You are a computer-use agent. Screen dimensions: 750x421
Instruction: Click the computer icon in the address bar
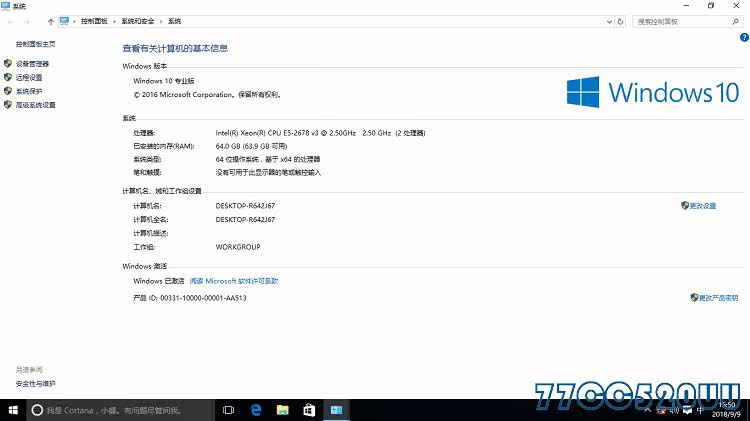click(x=64, y=21)
